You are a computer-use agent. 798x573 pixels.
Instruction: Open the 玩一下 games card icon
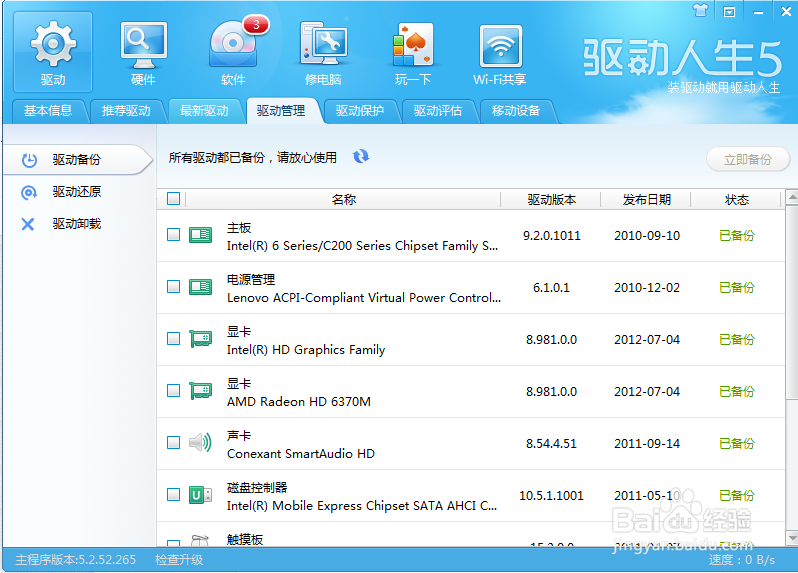click(x=413, y=52)
